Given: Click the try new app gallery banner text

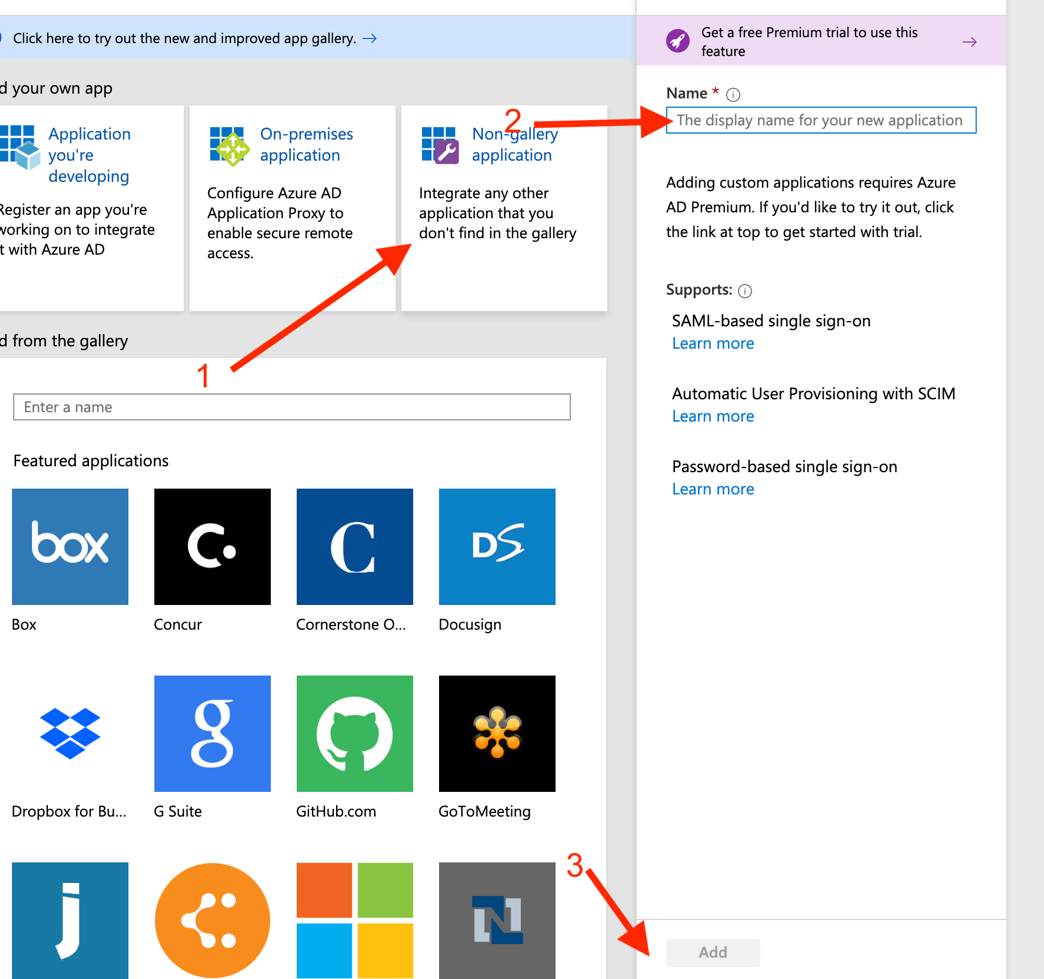Looking at the screenshot, I should 184,39.
